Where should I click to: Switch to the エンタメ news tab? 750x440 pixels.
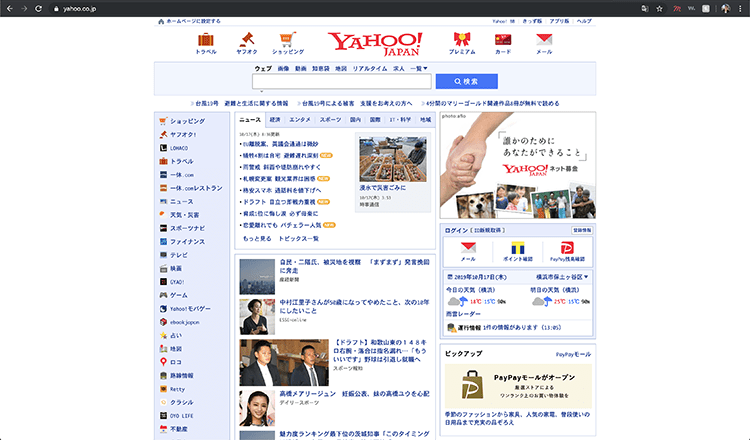pos(300,119)
